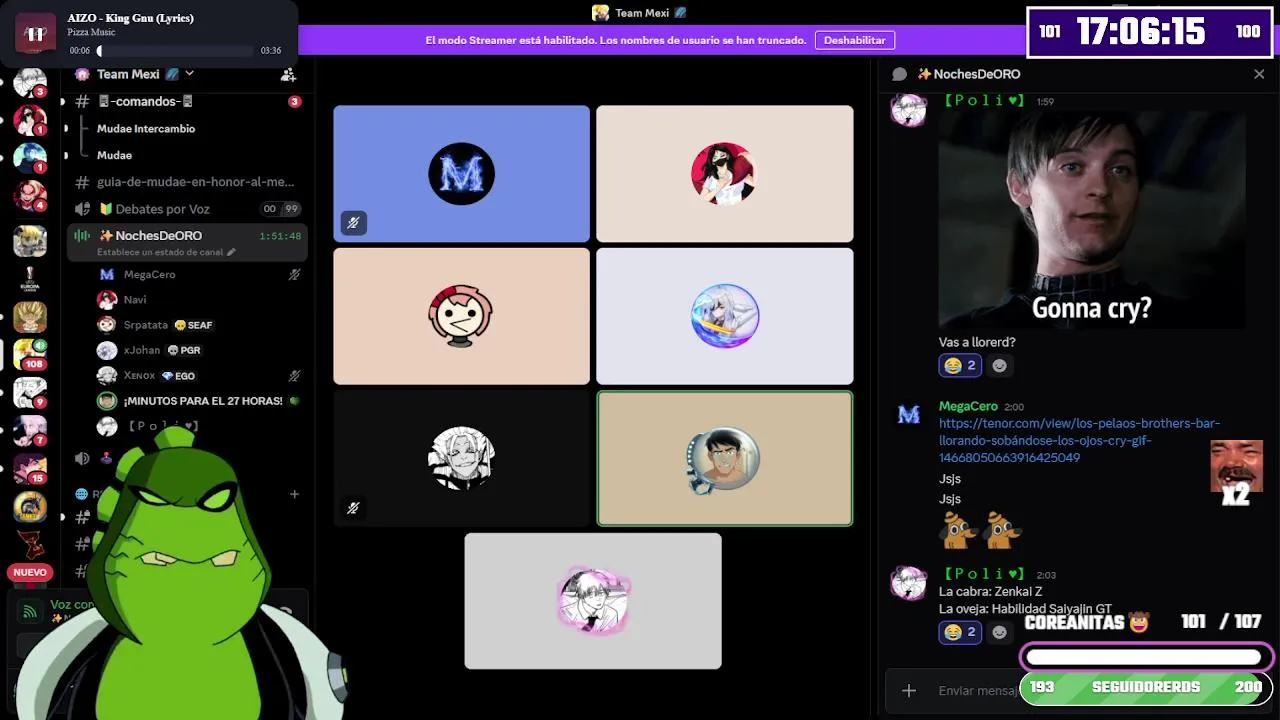Toggle the laughing reaction under Vas a llorerd?
The image size is (1280, 720).
[x=960, y=365]
